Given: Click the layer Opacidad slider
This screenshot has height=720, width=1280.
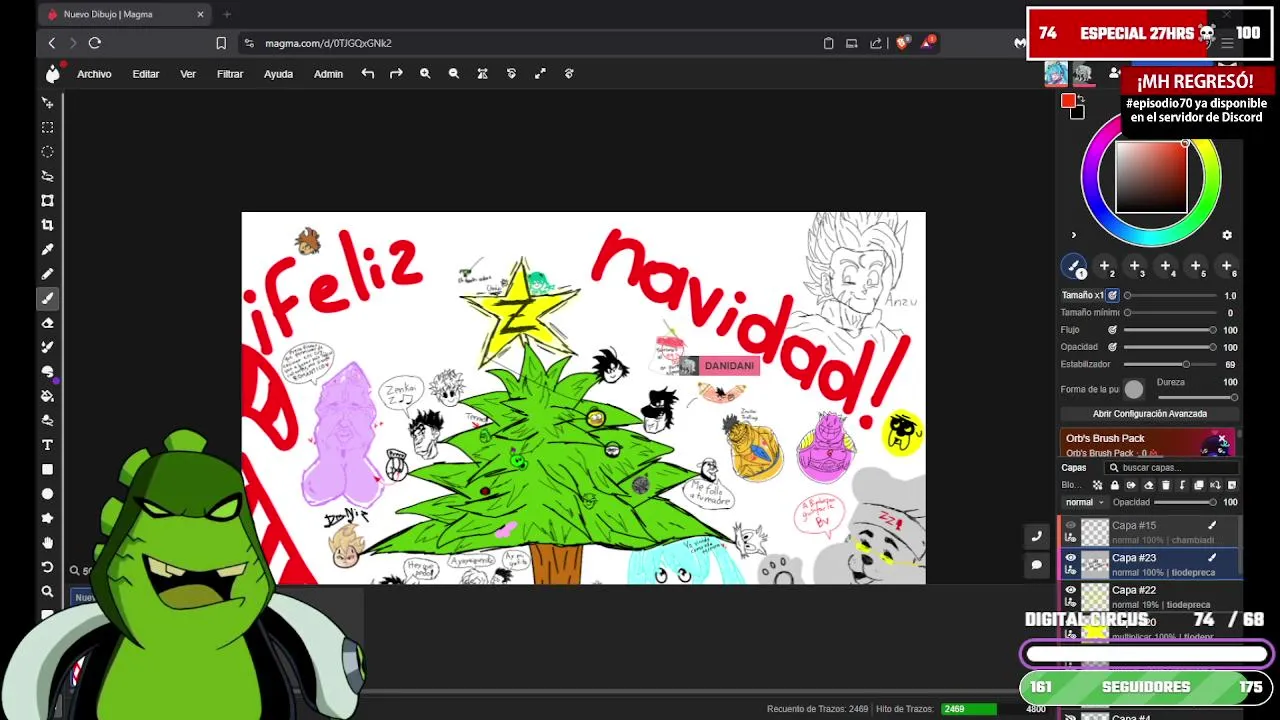Looking at the screenshot, I should point(1184,502).
